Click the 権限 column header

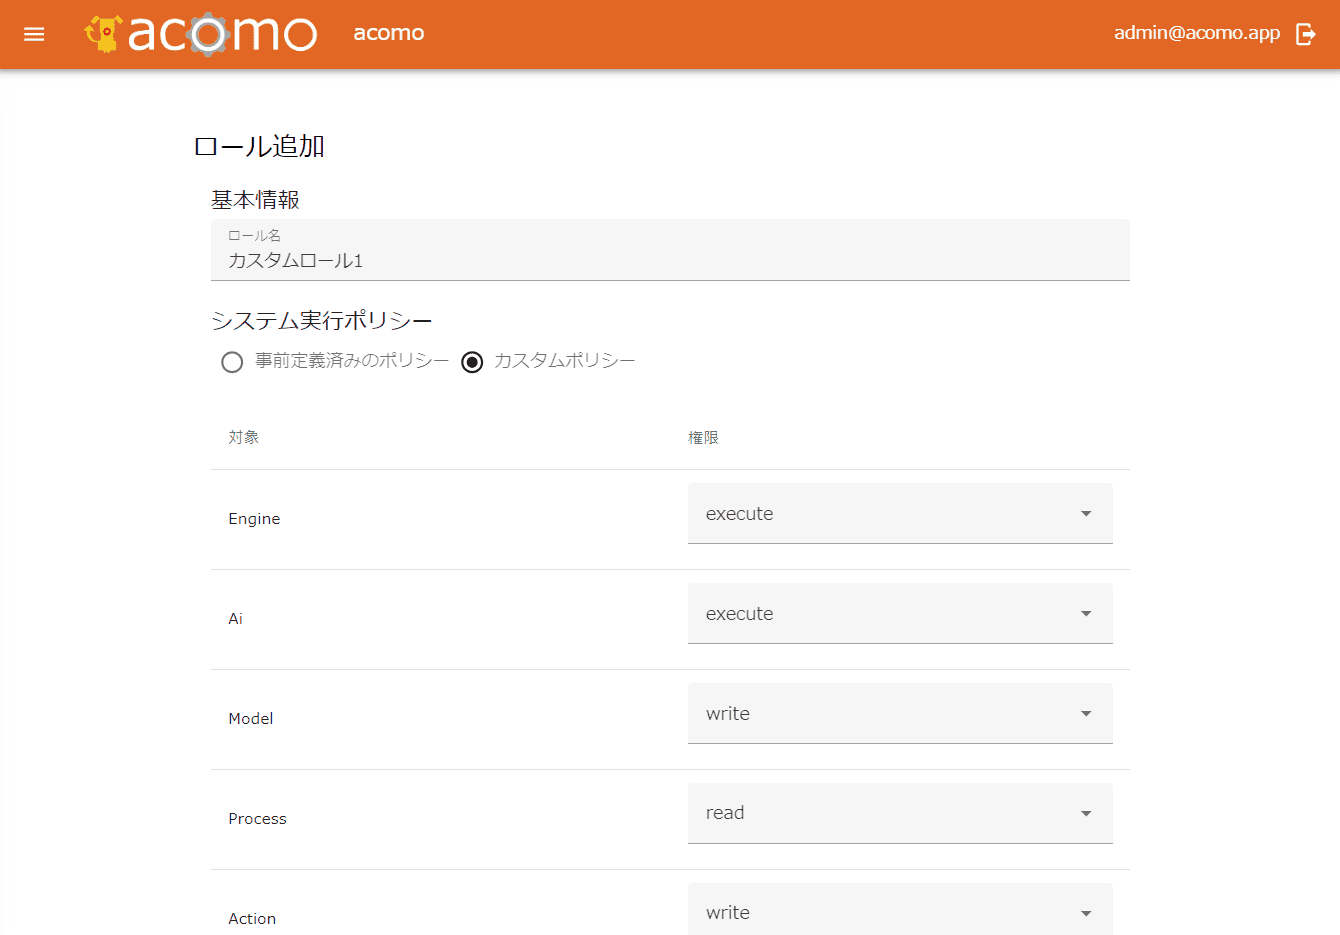(x=703, y=438)
